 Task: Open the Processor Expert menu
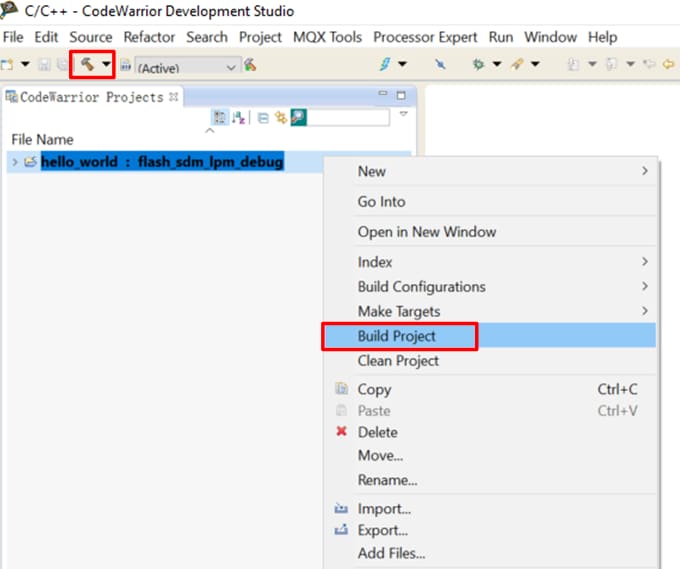point(425,37)
